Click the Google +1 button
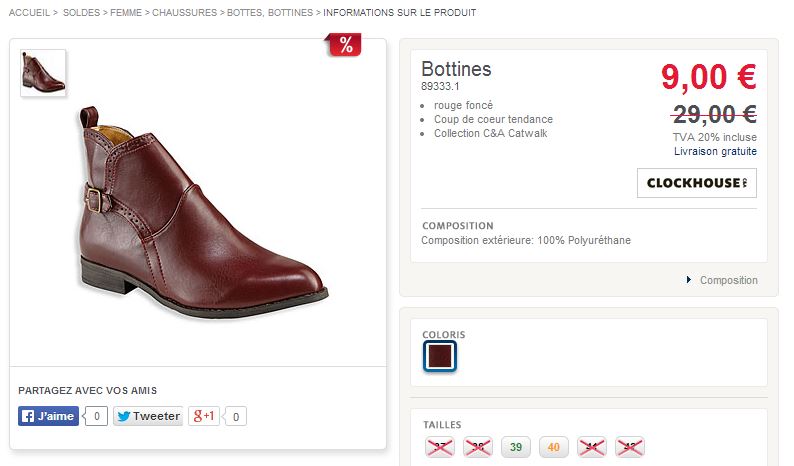794x466 pixels. (x=205, y=416)
